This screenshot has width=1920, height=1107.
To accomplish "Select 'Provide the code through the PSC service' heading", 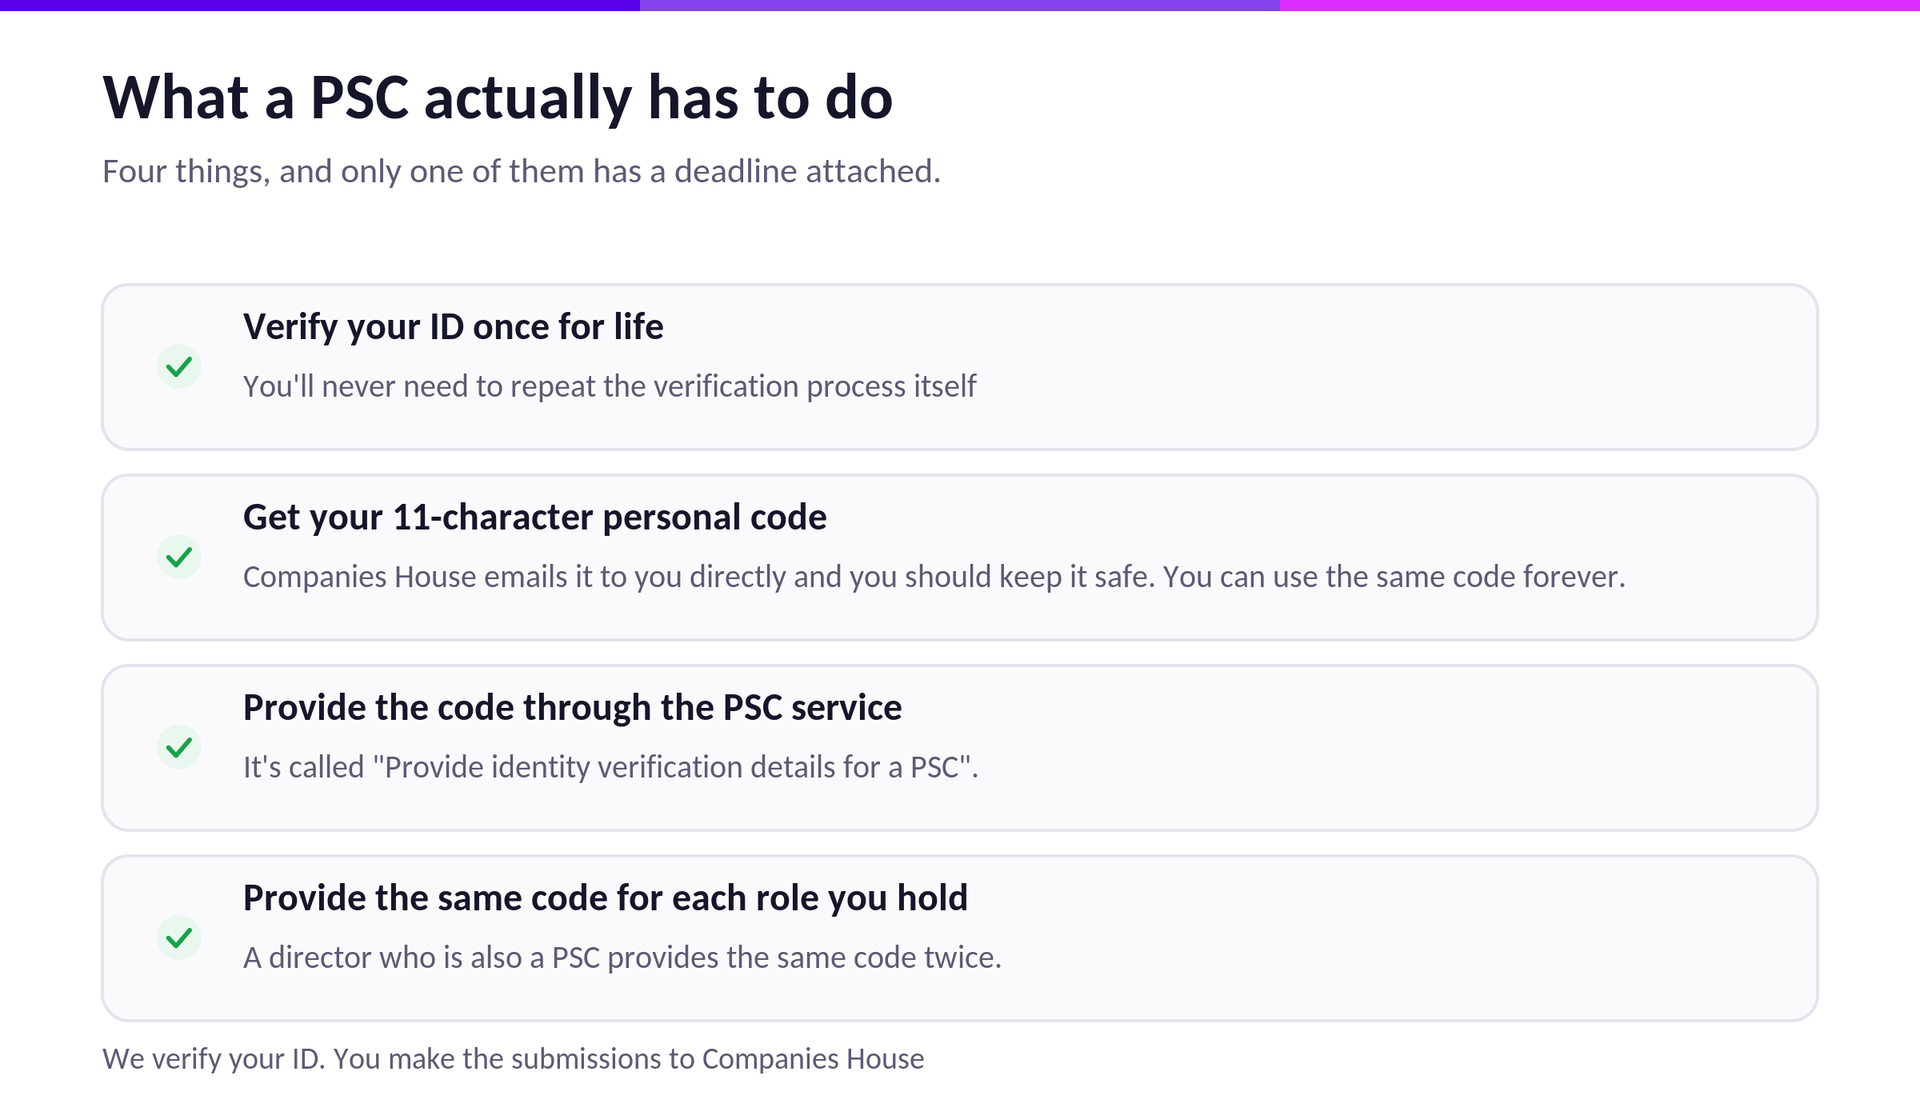I will coord(572,708).
